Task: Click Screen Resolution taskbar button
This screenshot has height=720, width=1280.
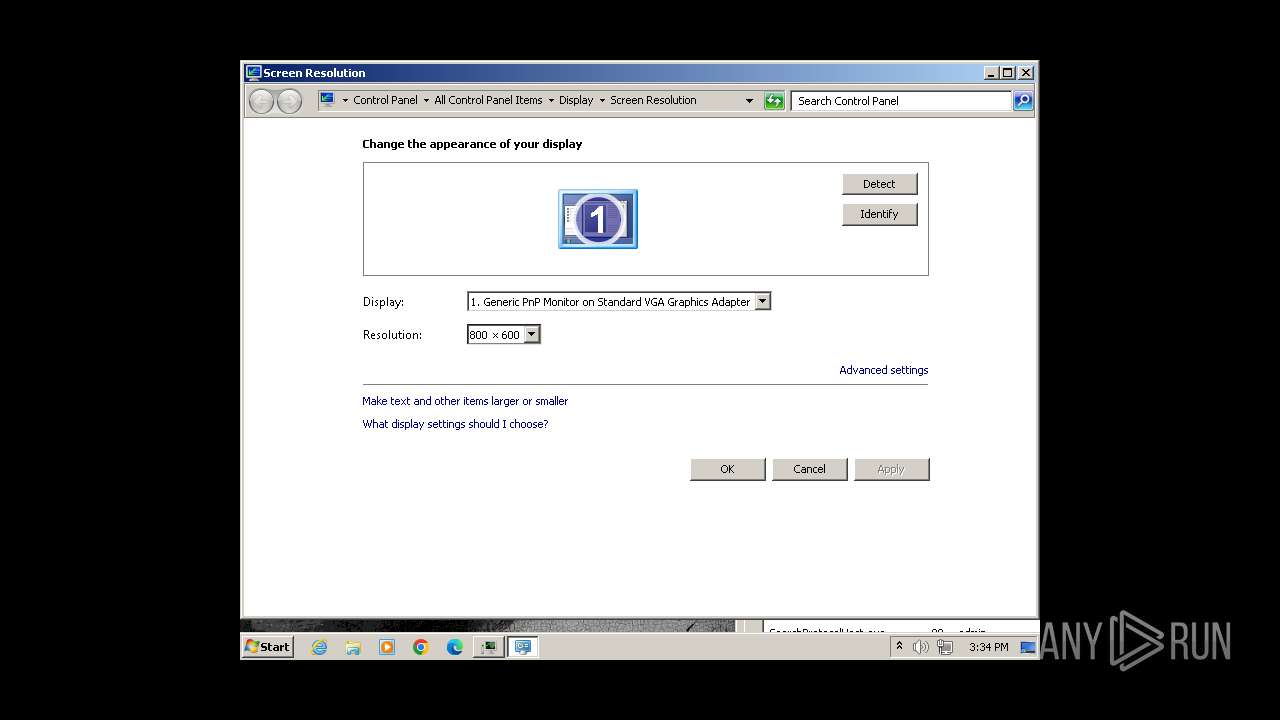Action: pos(522,647)
